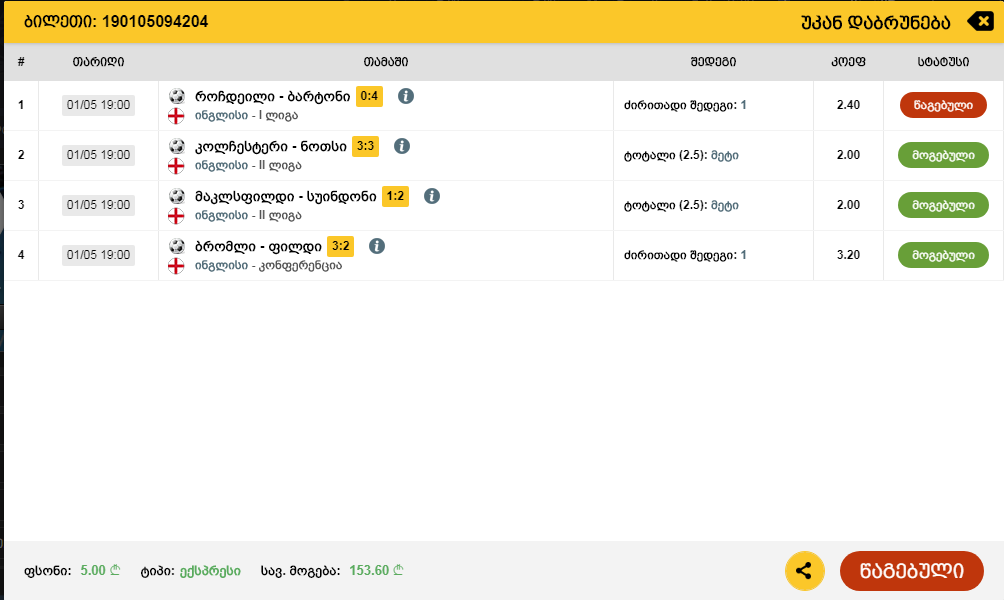
Task: Click match name ბრომლი - ფილდი
Action: pyautogui.click(x=258, y=247)
